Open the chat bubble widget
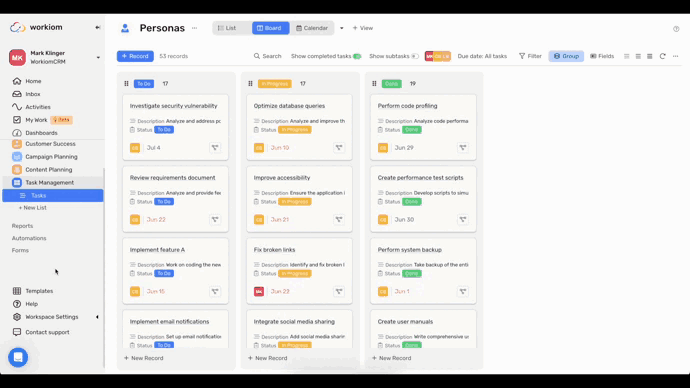 click(18, 357)
